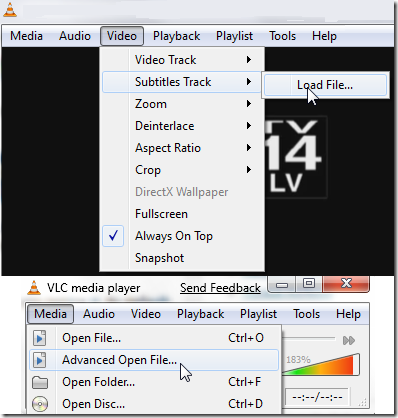The image size is (398, 418).
Task: Click the Open Disc icon
Action: click(x=40, y=404)
